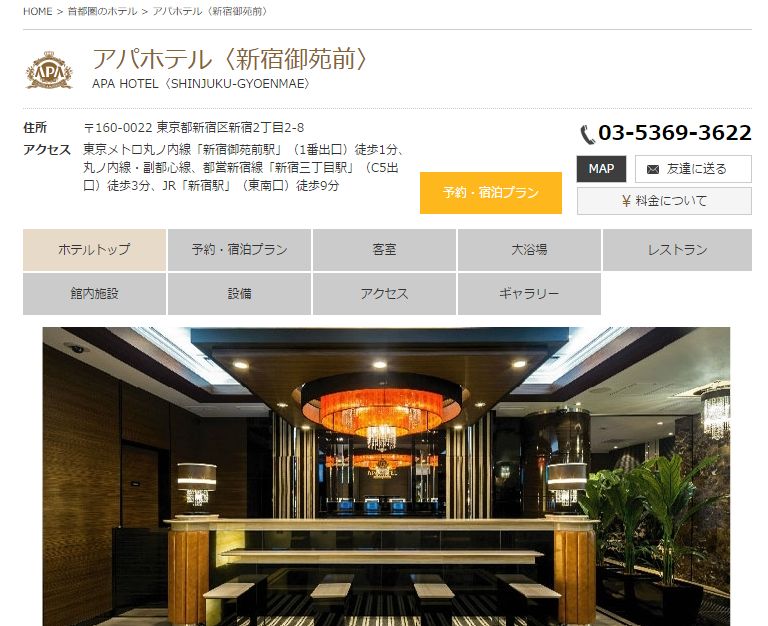Click the orange 予約・宿泊プラン button

point(491,193)
